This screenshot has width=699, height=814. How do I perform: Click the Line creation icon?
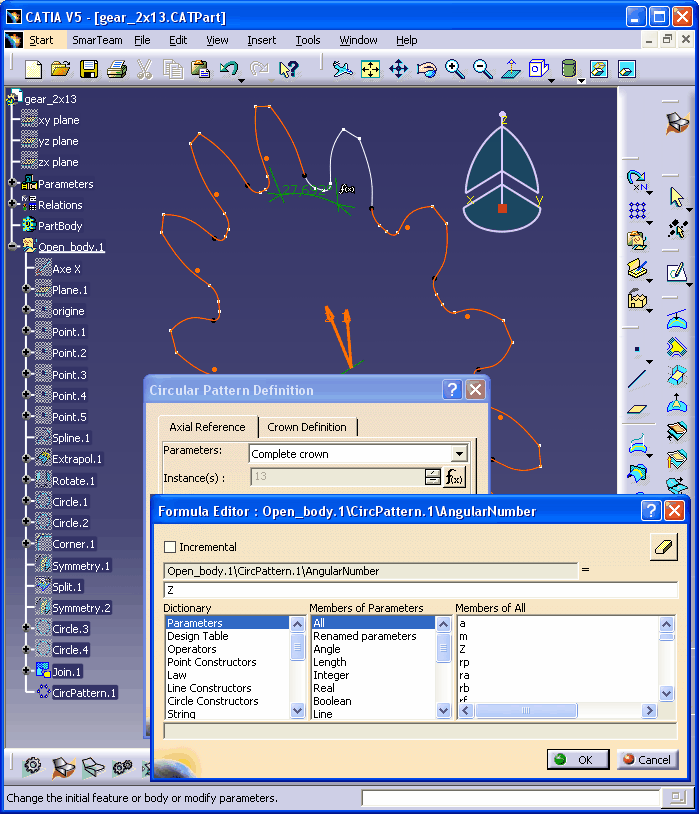click(637, 379)
